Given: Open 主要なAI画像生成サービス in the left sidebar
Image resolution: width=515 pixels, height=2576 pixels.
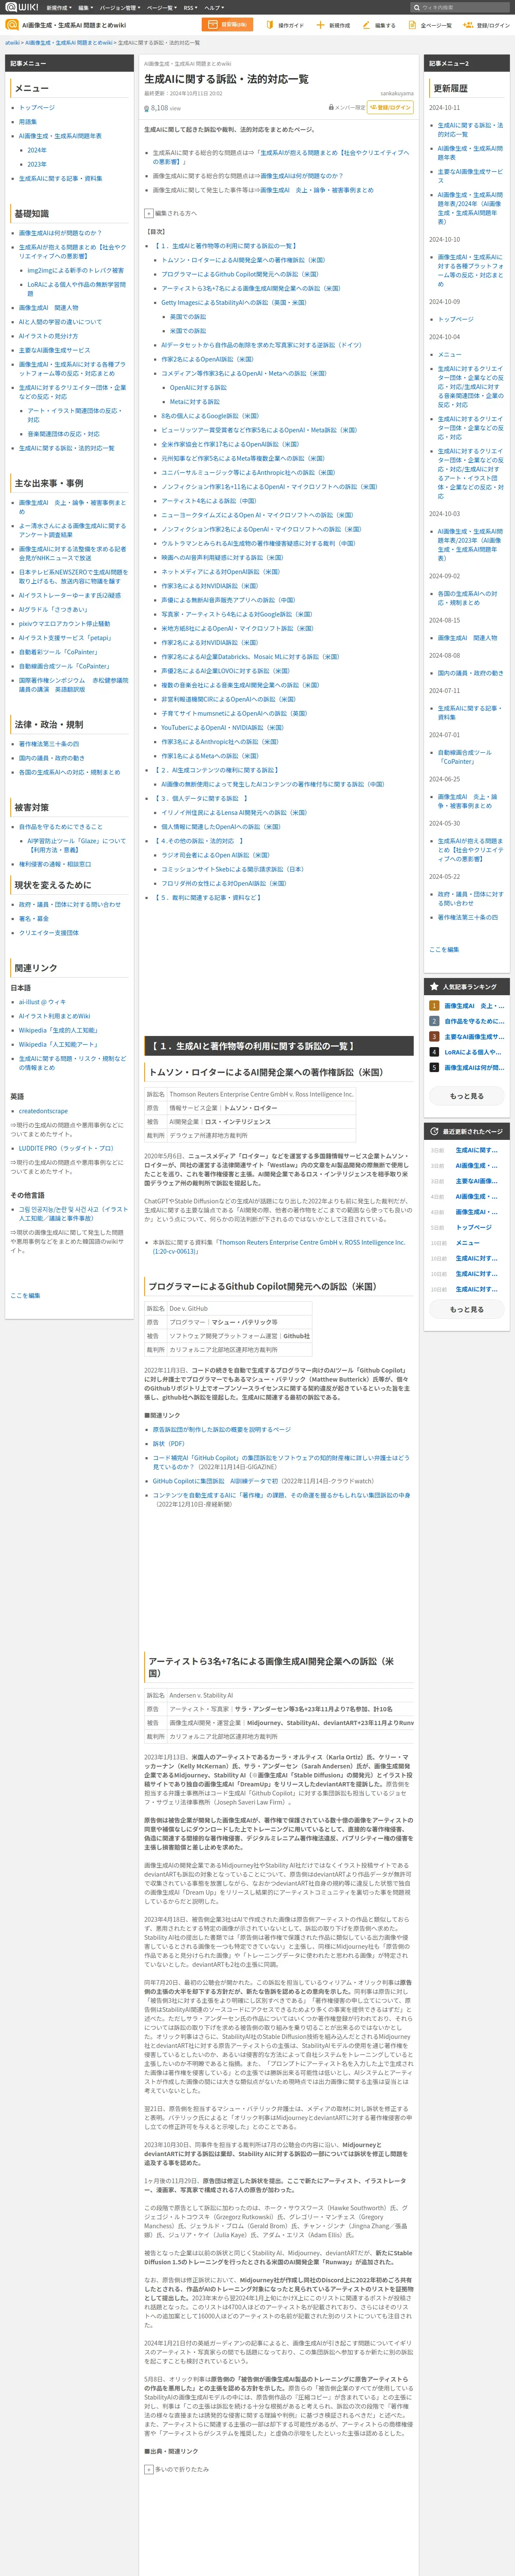Looking at the screenshot, I should [x=54, y=350].
